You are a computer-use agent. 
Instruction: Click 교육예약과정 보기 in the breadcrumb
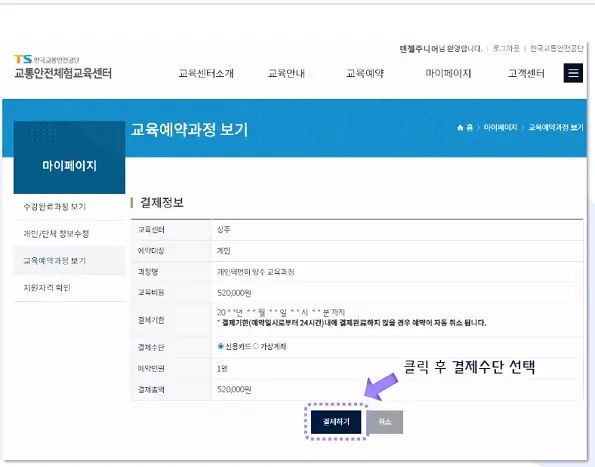556,127
